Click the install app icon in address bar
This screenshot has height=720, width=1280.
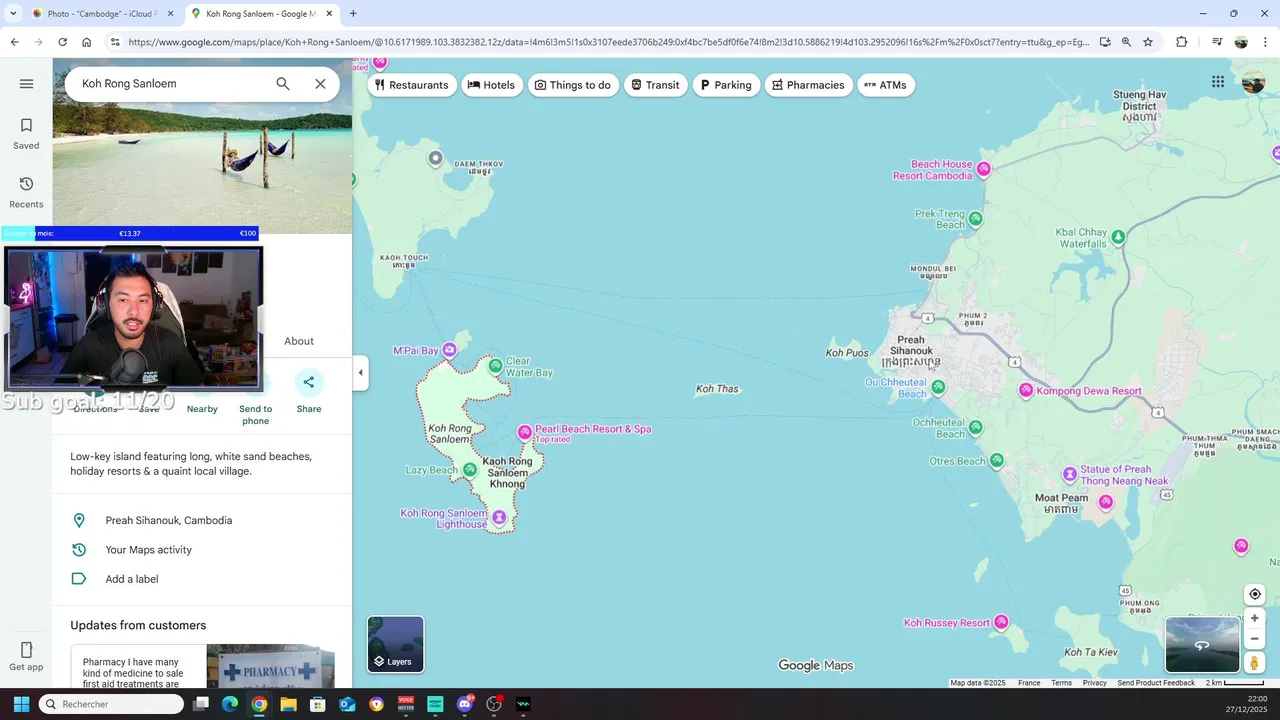click(1105, 42)
